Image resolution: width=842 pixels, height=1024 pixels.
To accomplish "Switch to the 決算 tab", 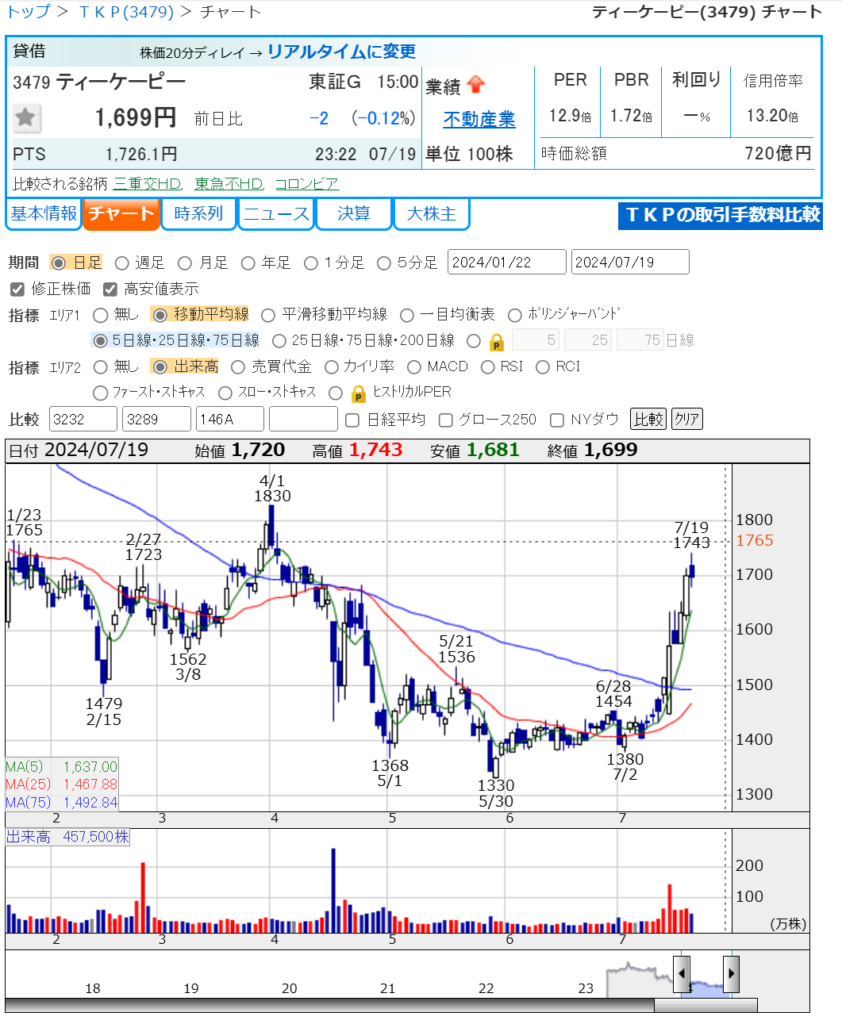I will point(354,214).
